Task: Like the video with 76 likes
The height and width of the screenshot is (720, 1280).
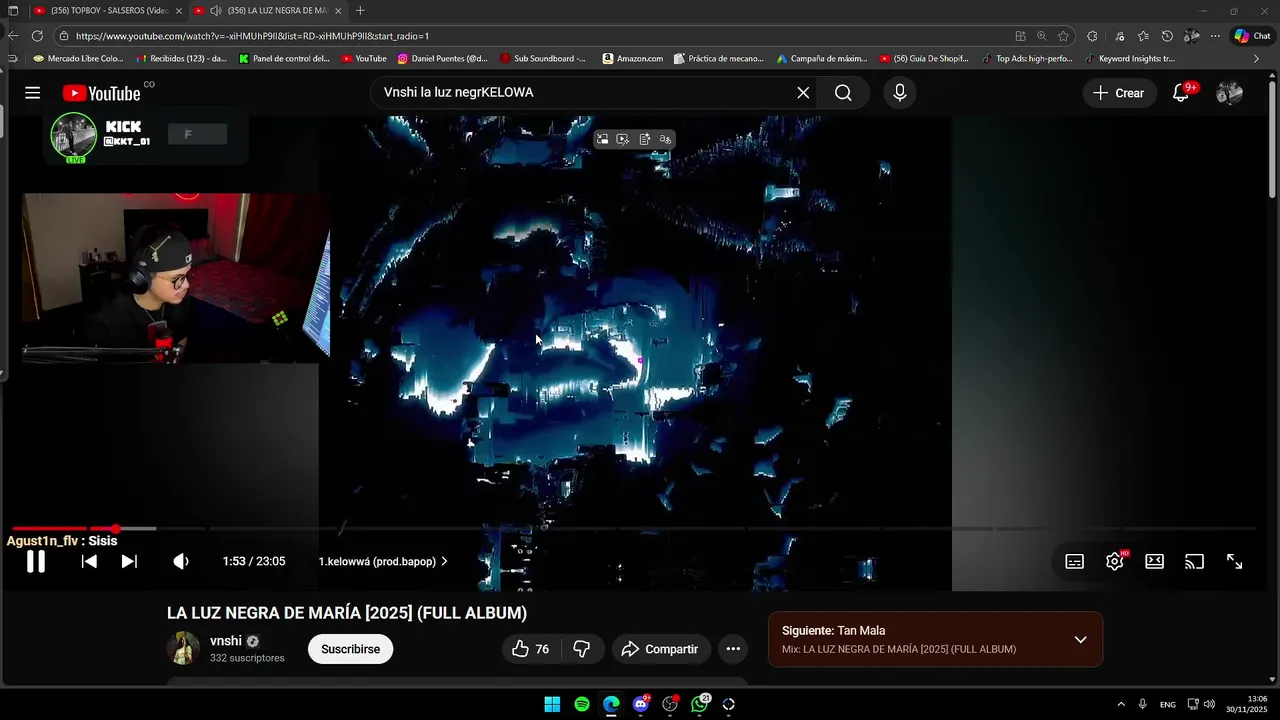Action: (x=531, y=649)
